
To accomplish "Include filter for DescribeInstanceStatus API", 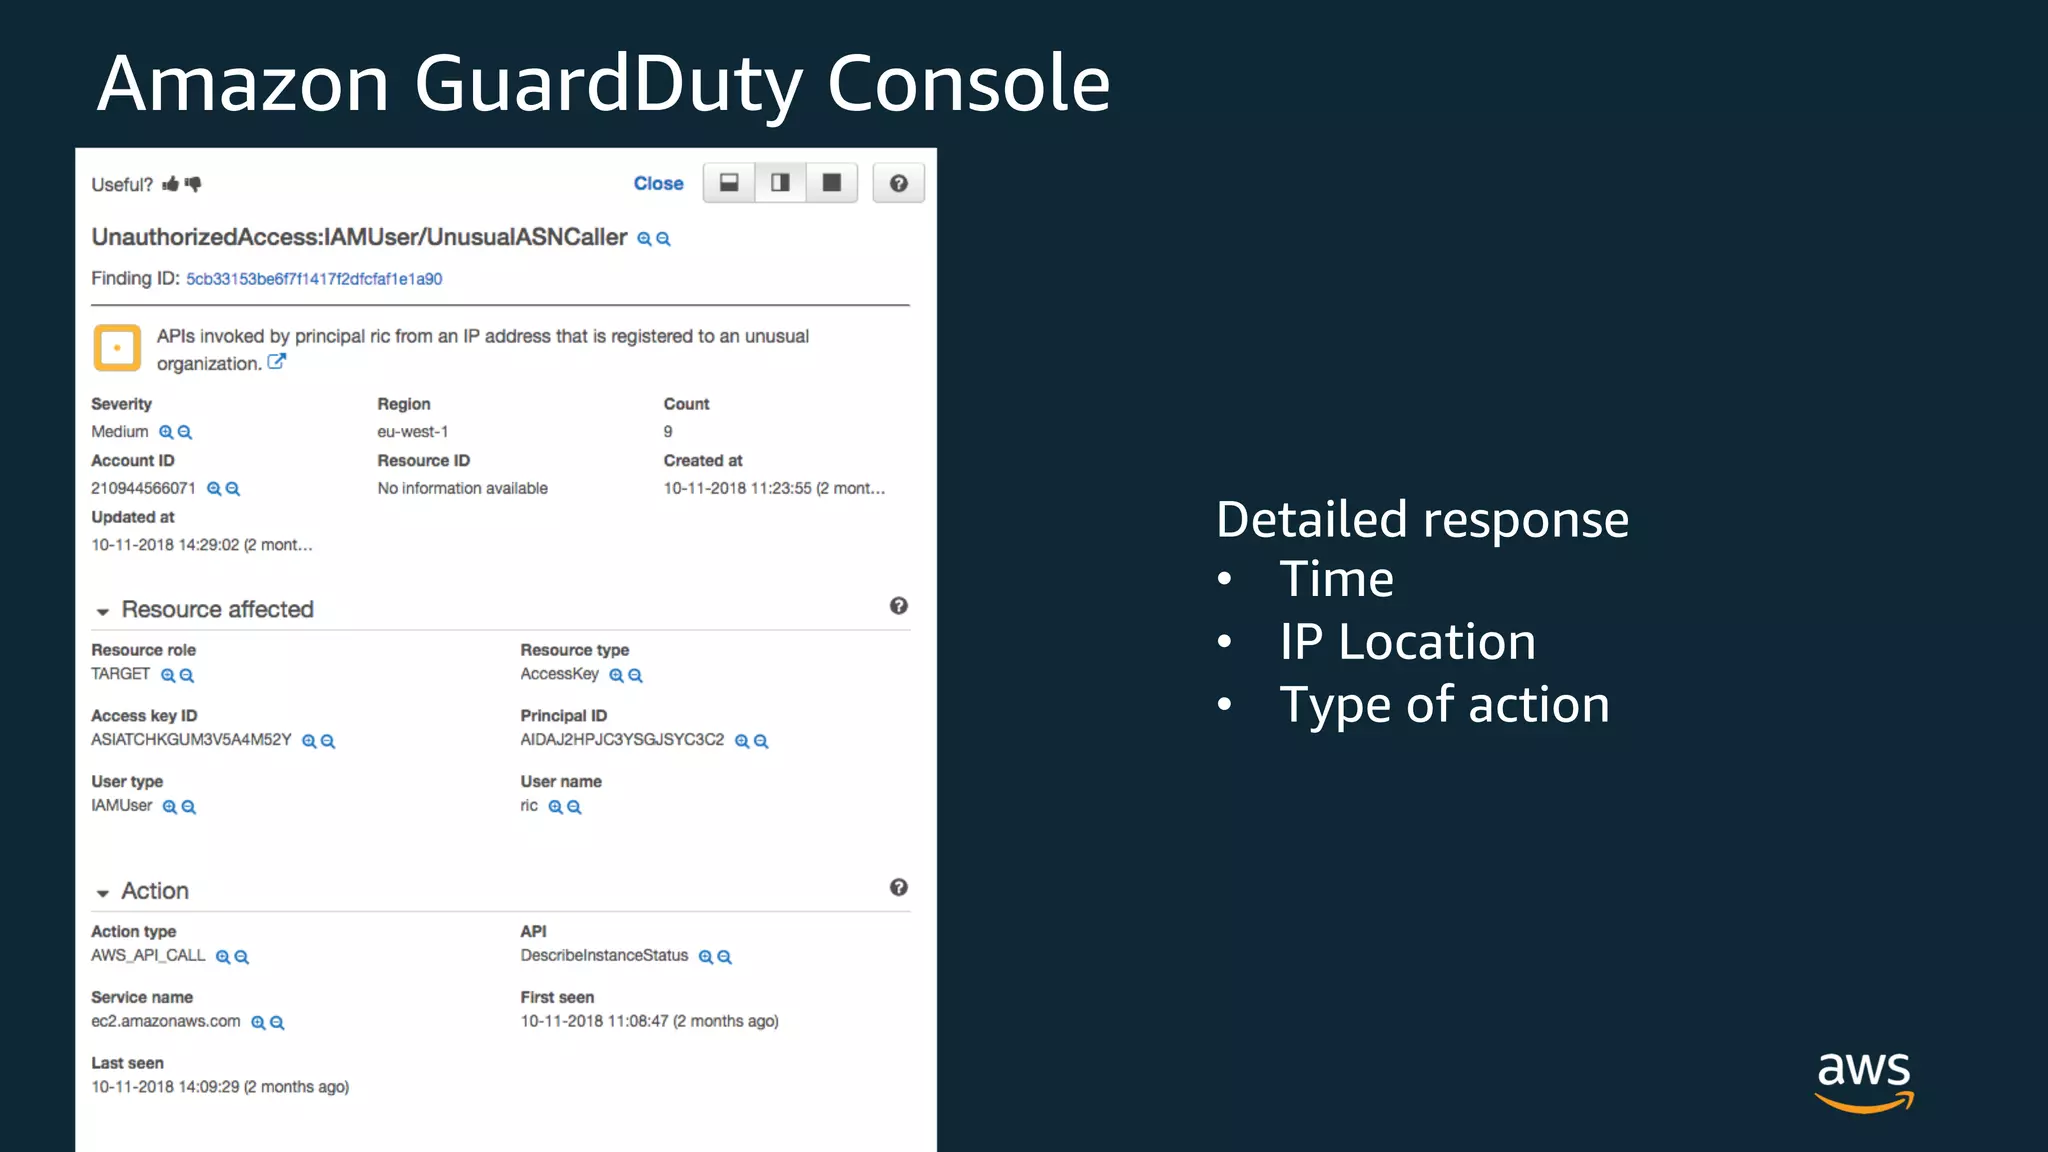I will (706, 958).
